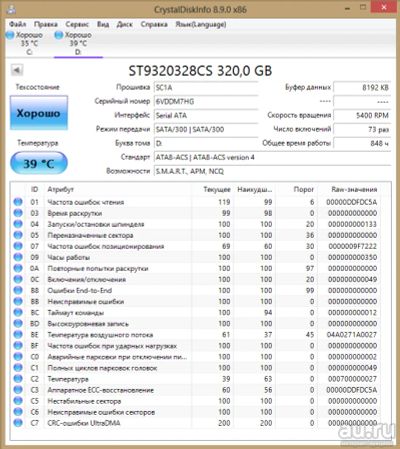Open the Диск menu

click(125, 24)
